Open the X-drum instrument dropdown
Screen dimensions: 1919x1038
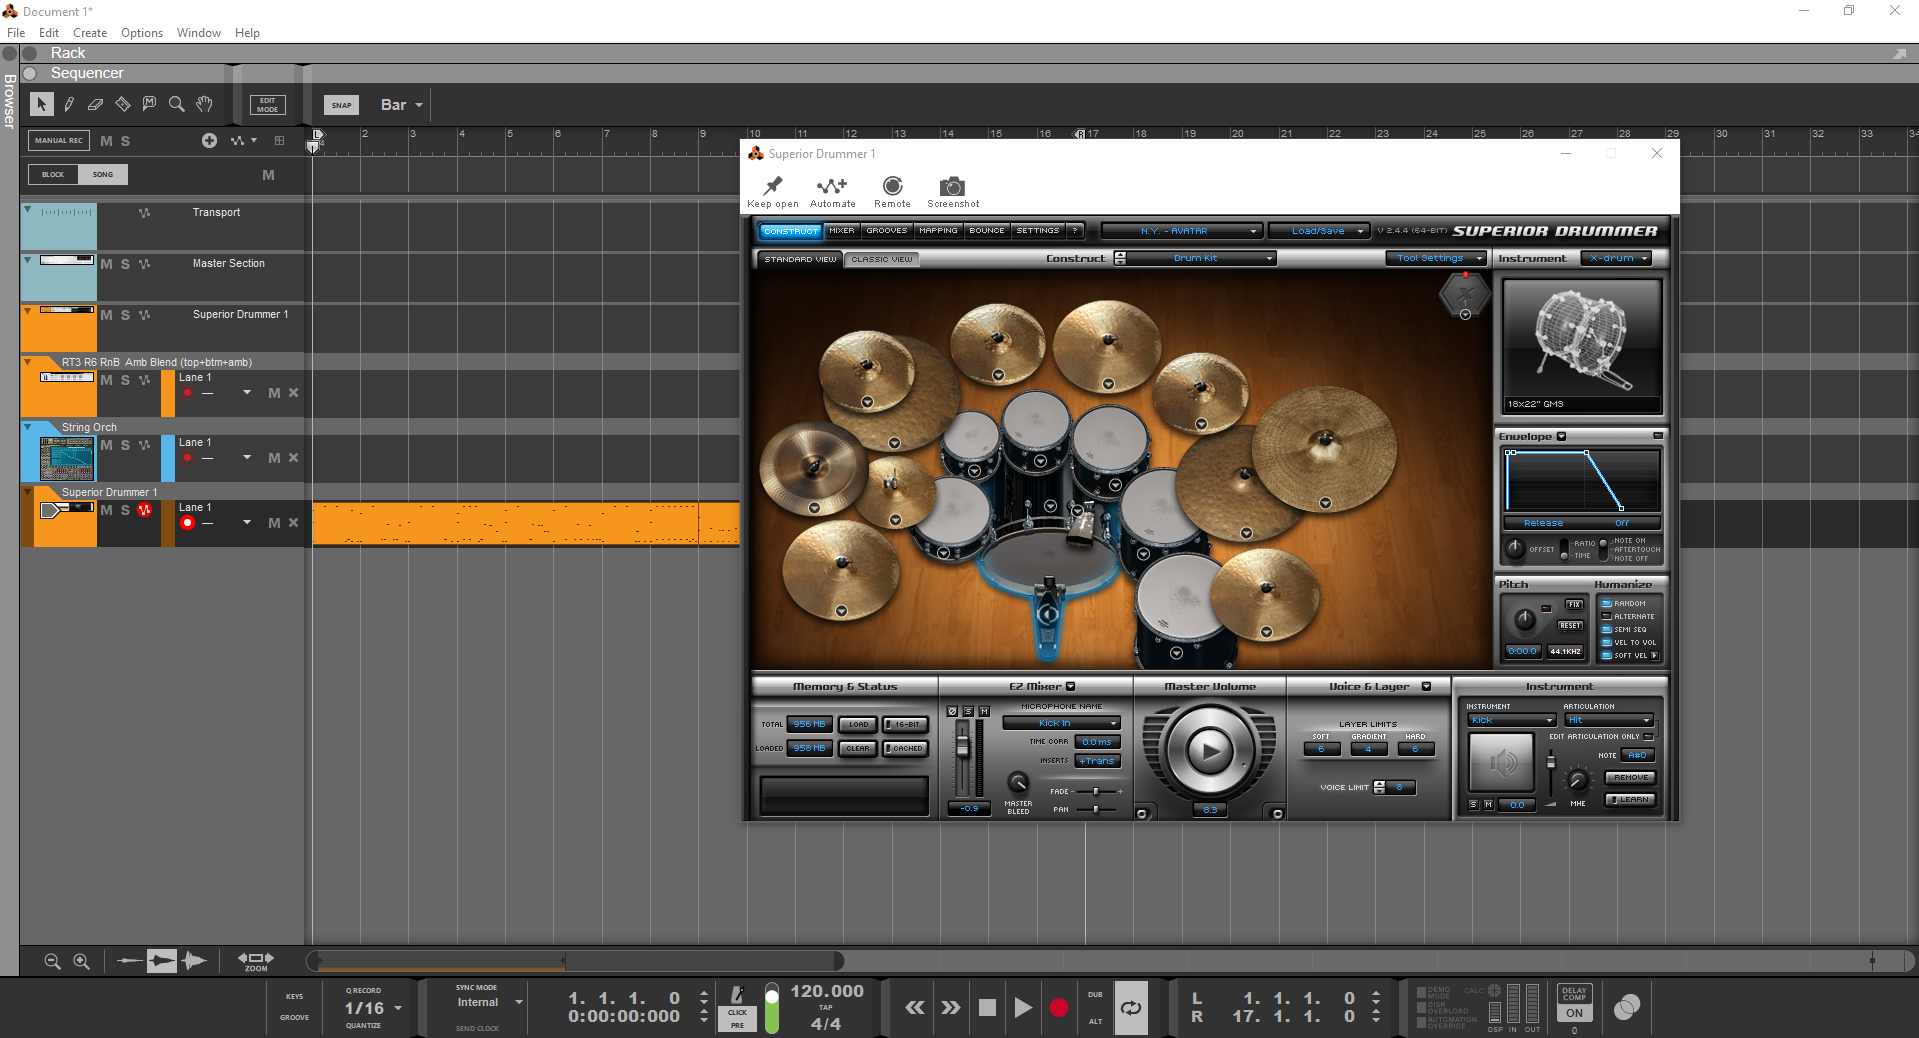click(x=1616, y=258)
